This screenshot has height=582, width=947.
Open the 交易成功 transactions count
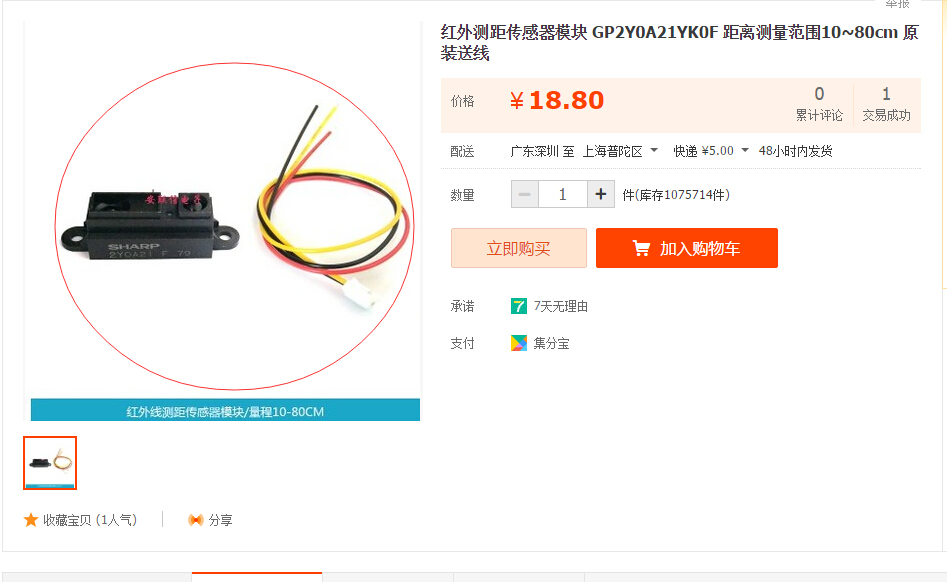pyautogui.click(x=886, y=104)
